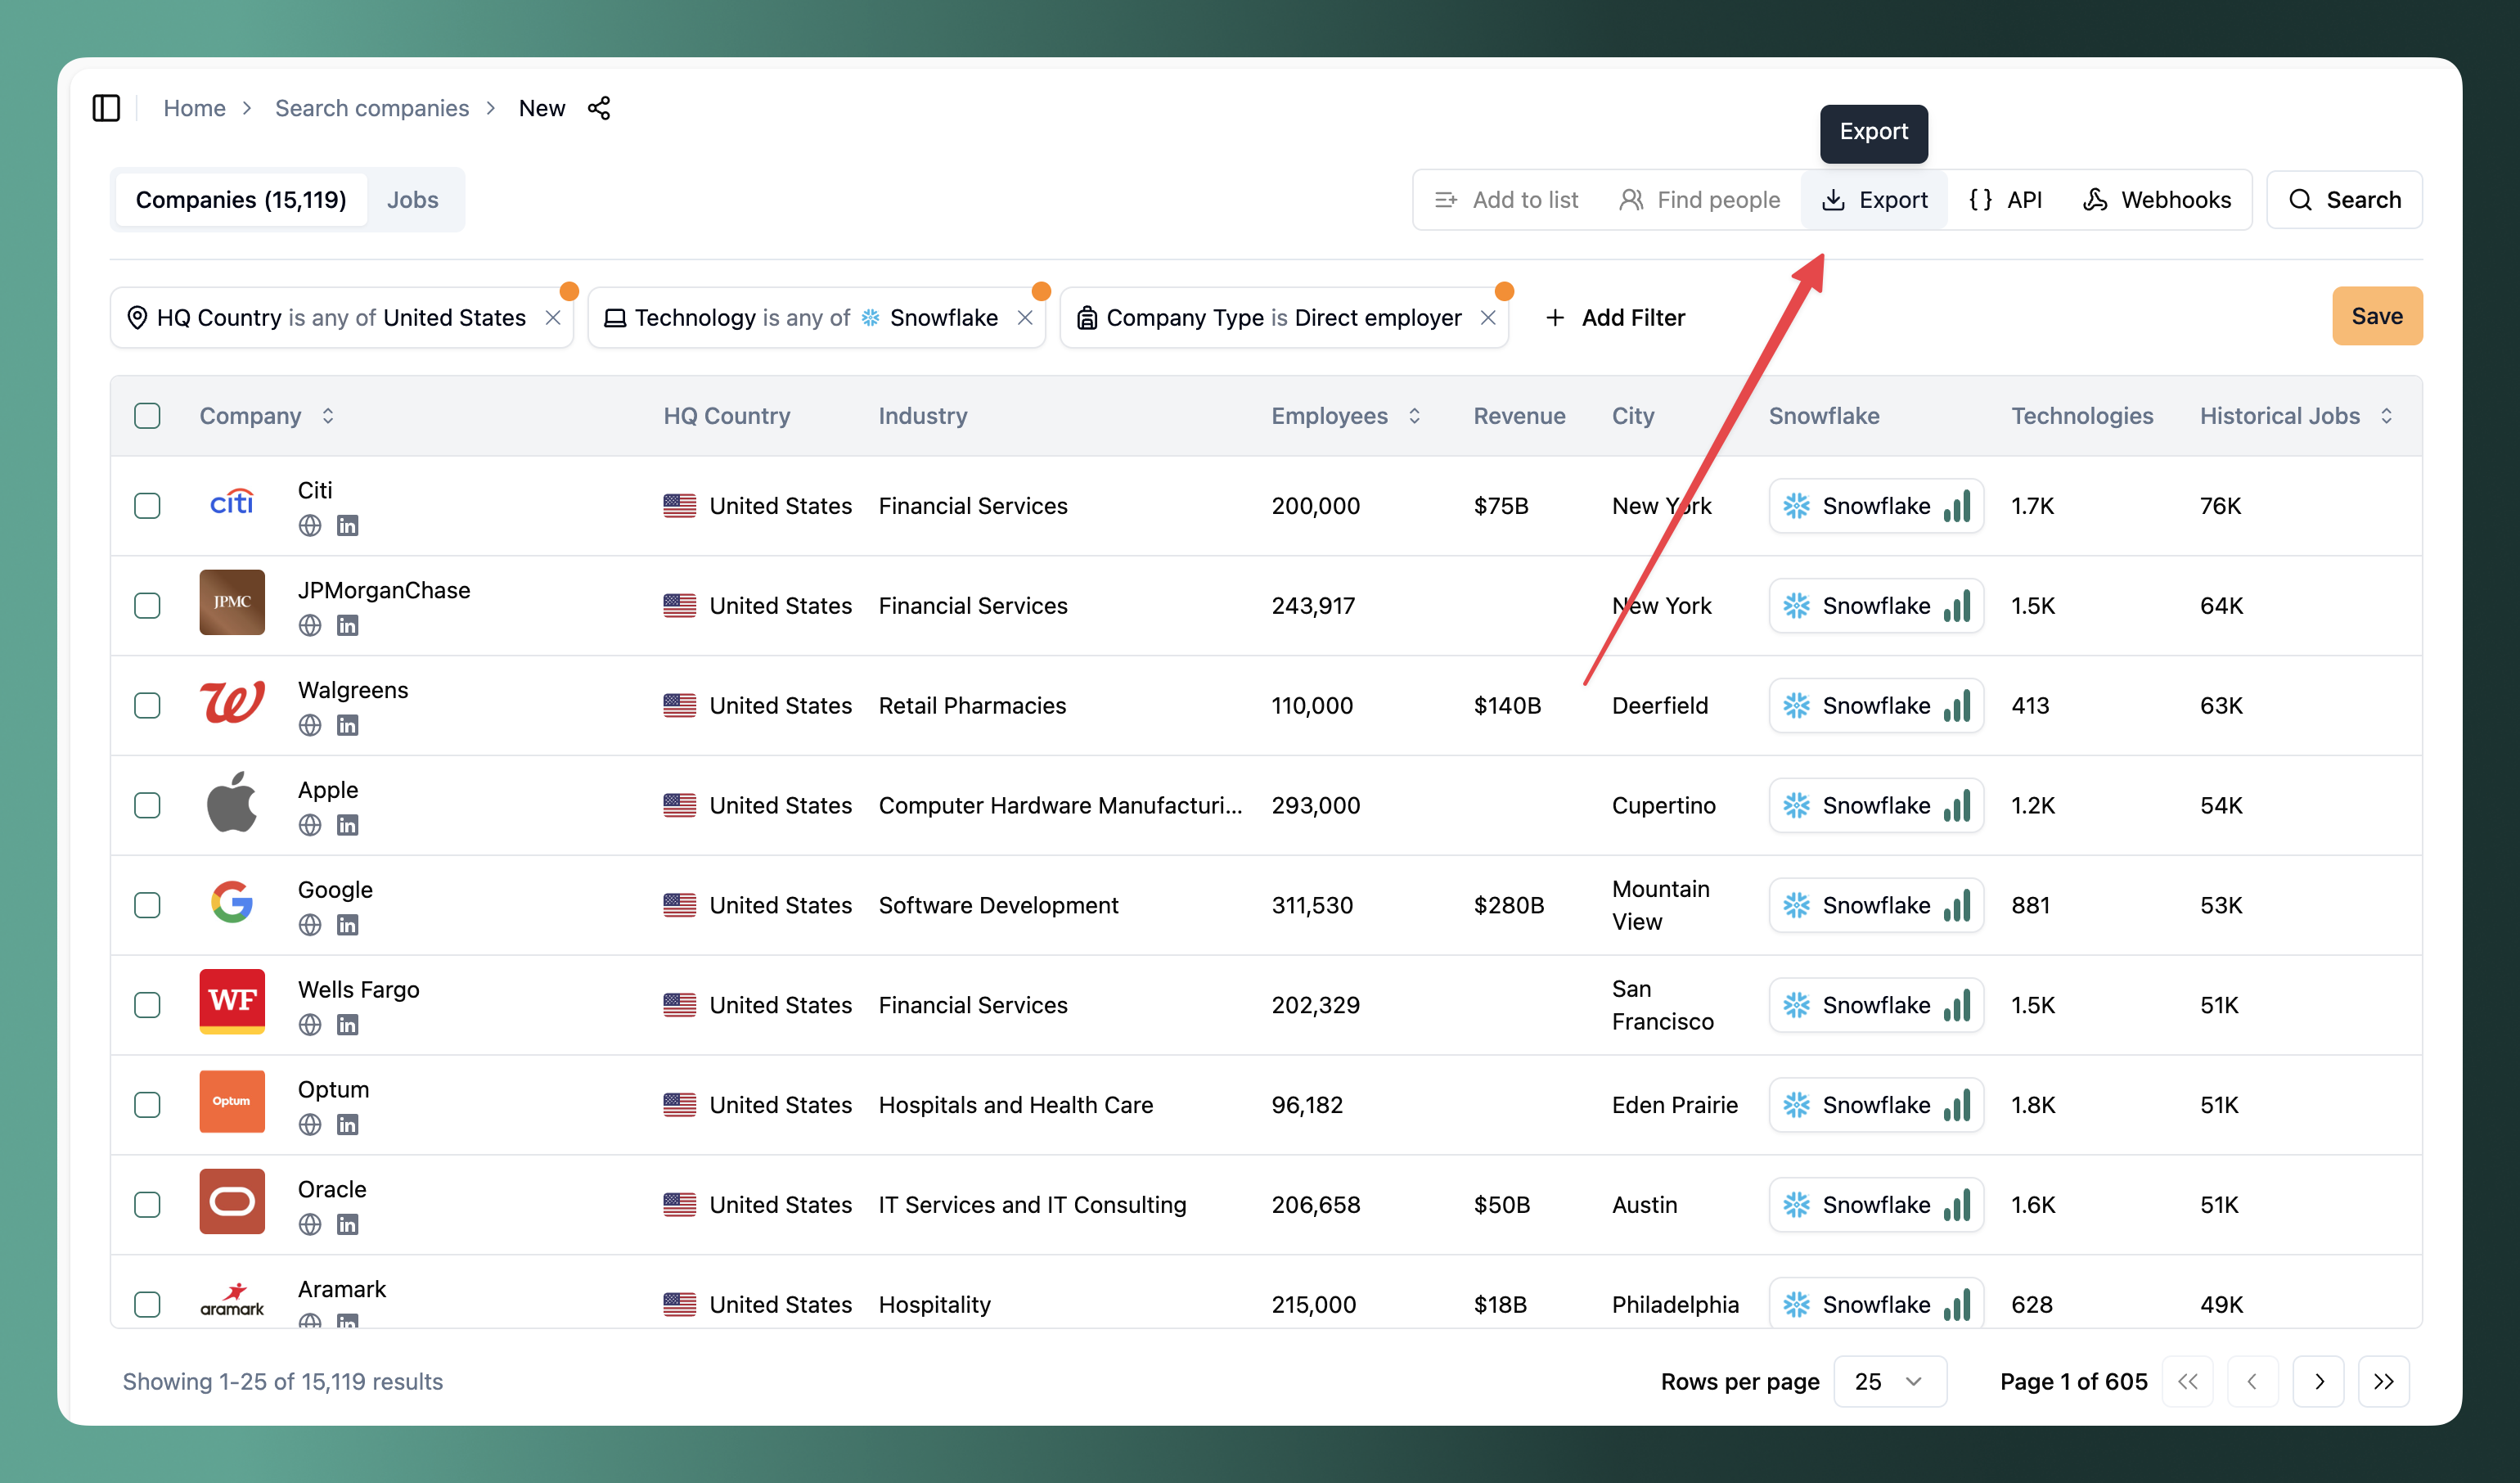Check the select-all header checkbox
Image resolution: width=2520 pixels, height=1483 pixels.
tap(147, 416)
